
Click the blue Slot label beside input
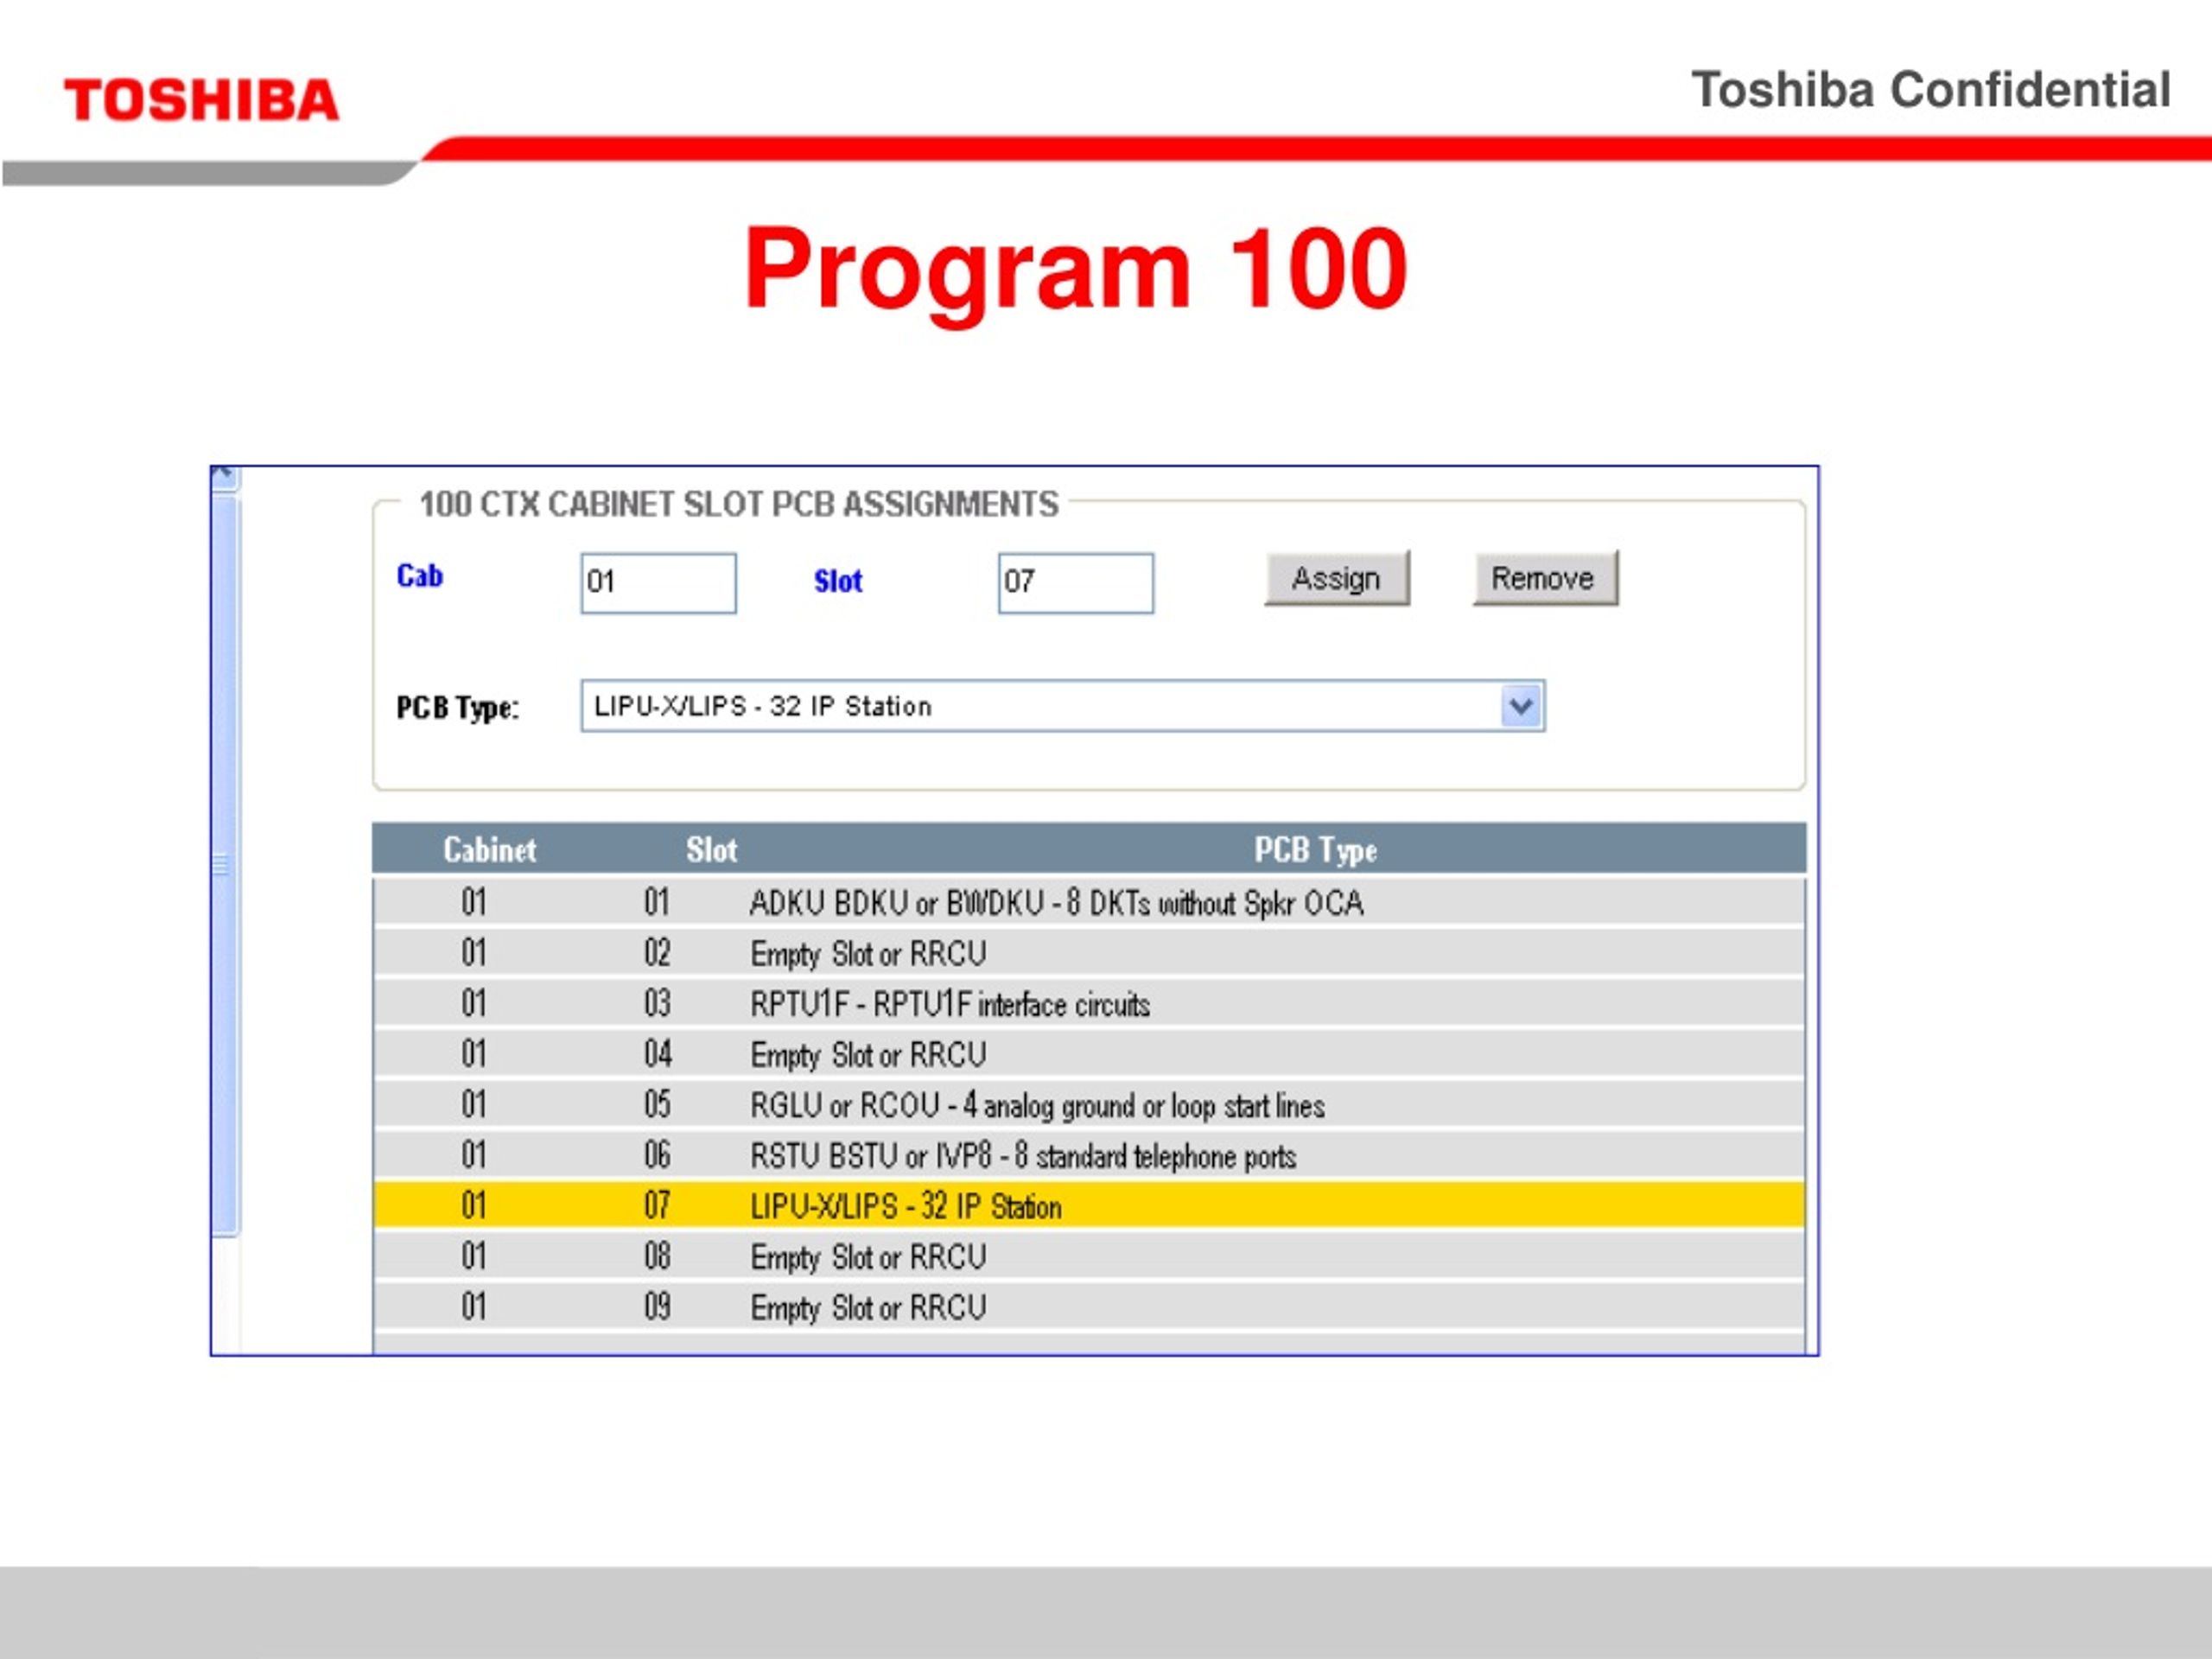838,581
